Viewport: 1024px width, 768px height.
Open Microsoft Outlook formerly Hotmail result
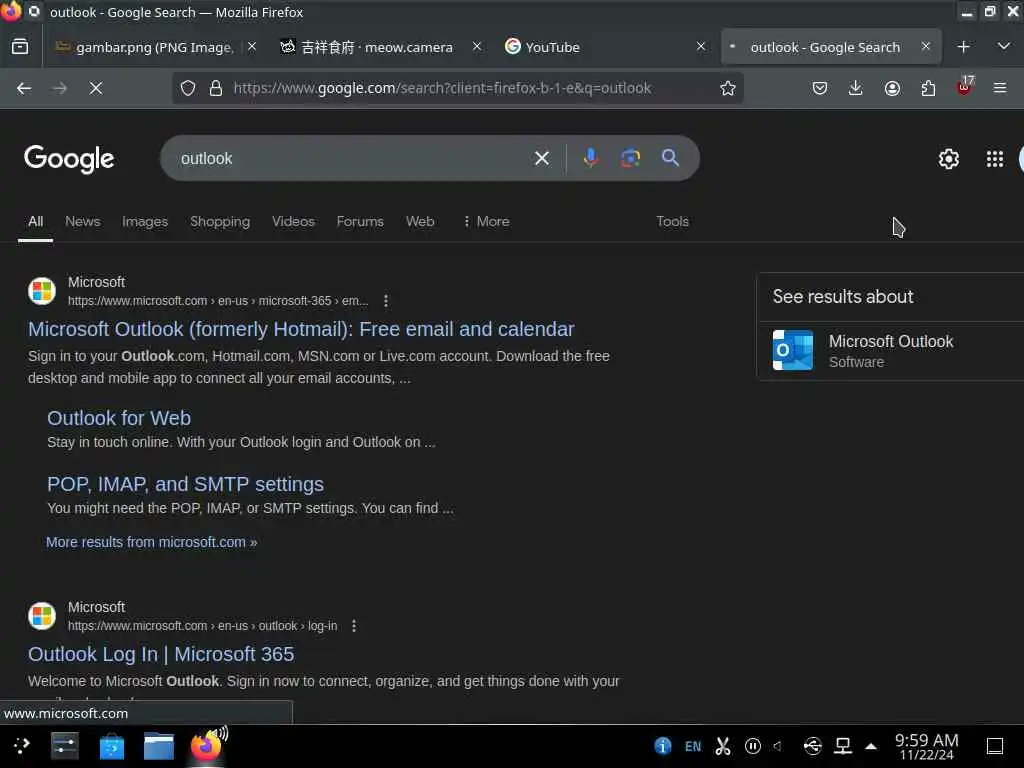pyautogui.click(x=301, y=329)
